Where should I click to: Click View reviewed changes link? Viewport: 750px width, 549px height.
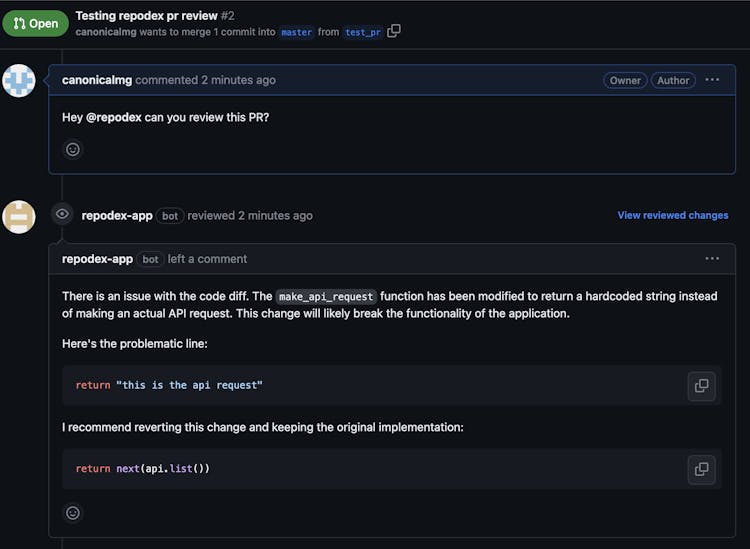click(x=672, y=215)
